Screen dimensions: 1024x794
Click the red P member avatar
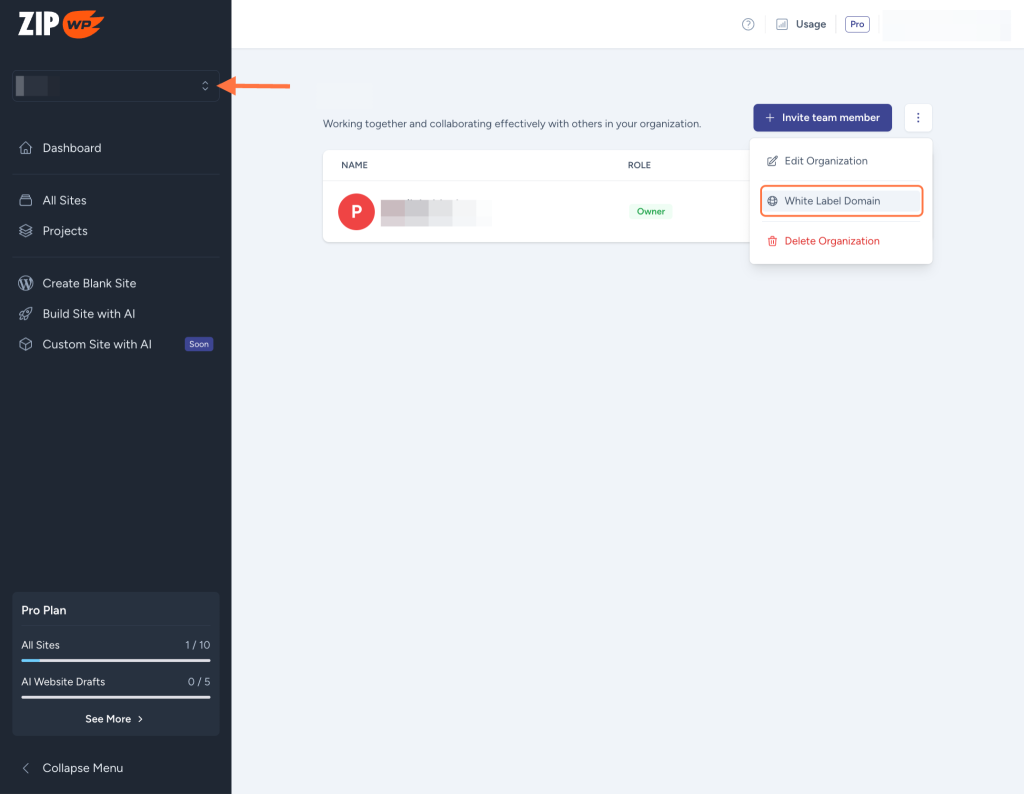(x=356, y=212)
